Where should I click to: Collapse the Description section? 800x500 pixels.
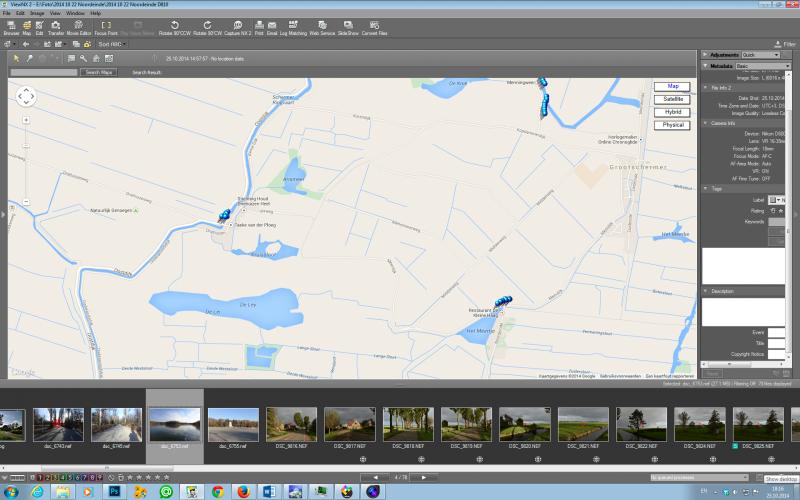706,291
